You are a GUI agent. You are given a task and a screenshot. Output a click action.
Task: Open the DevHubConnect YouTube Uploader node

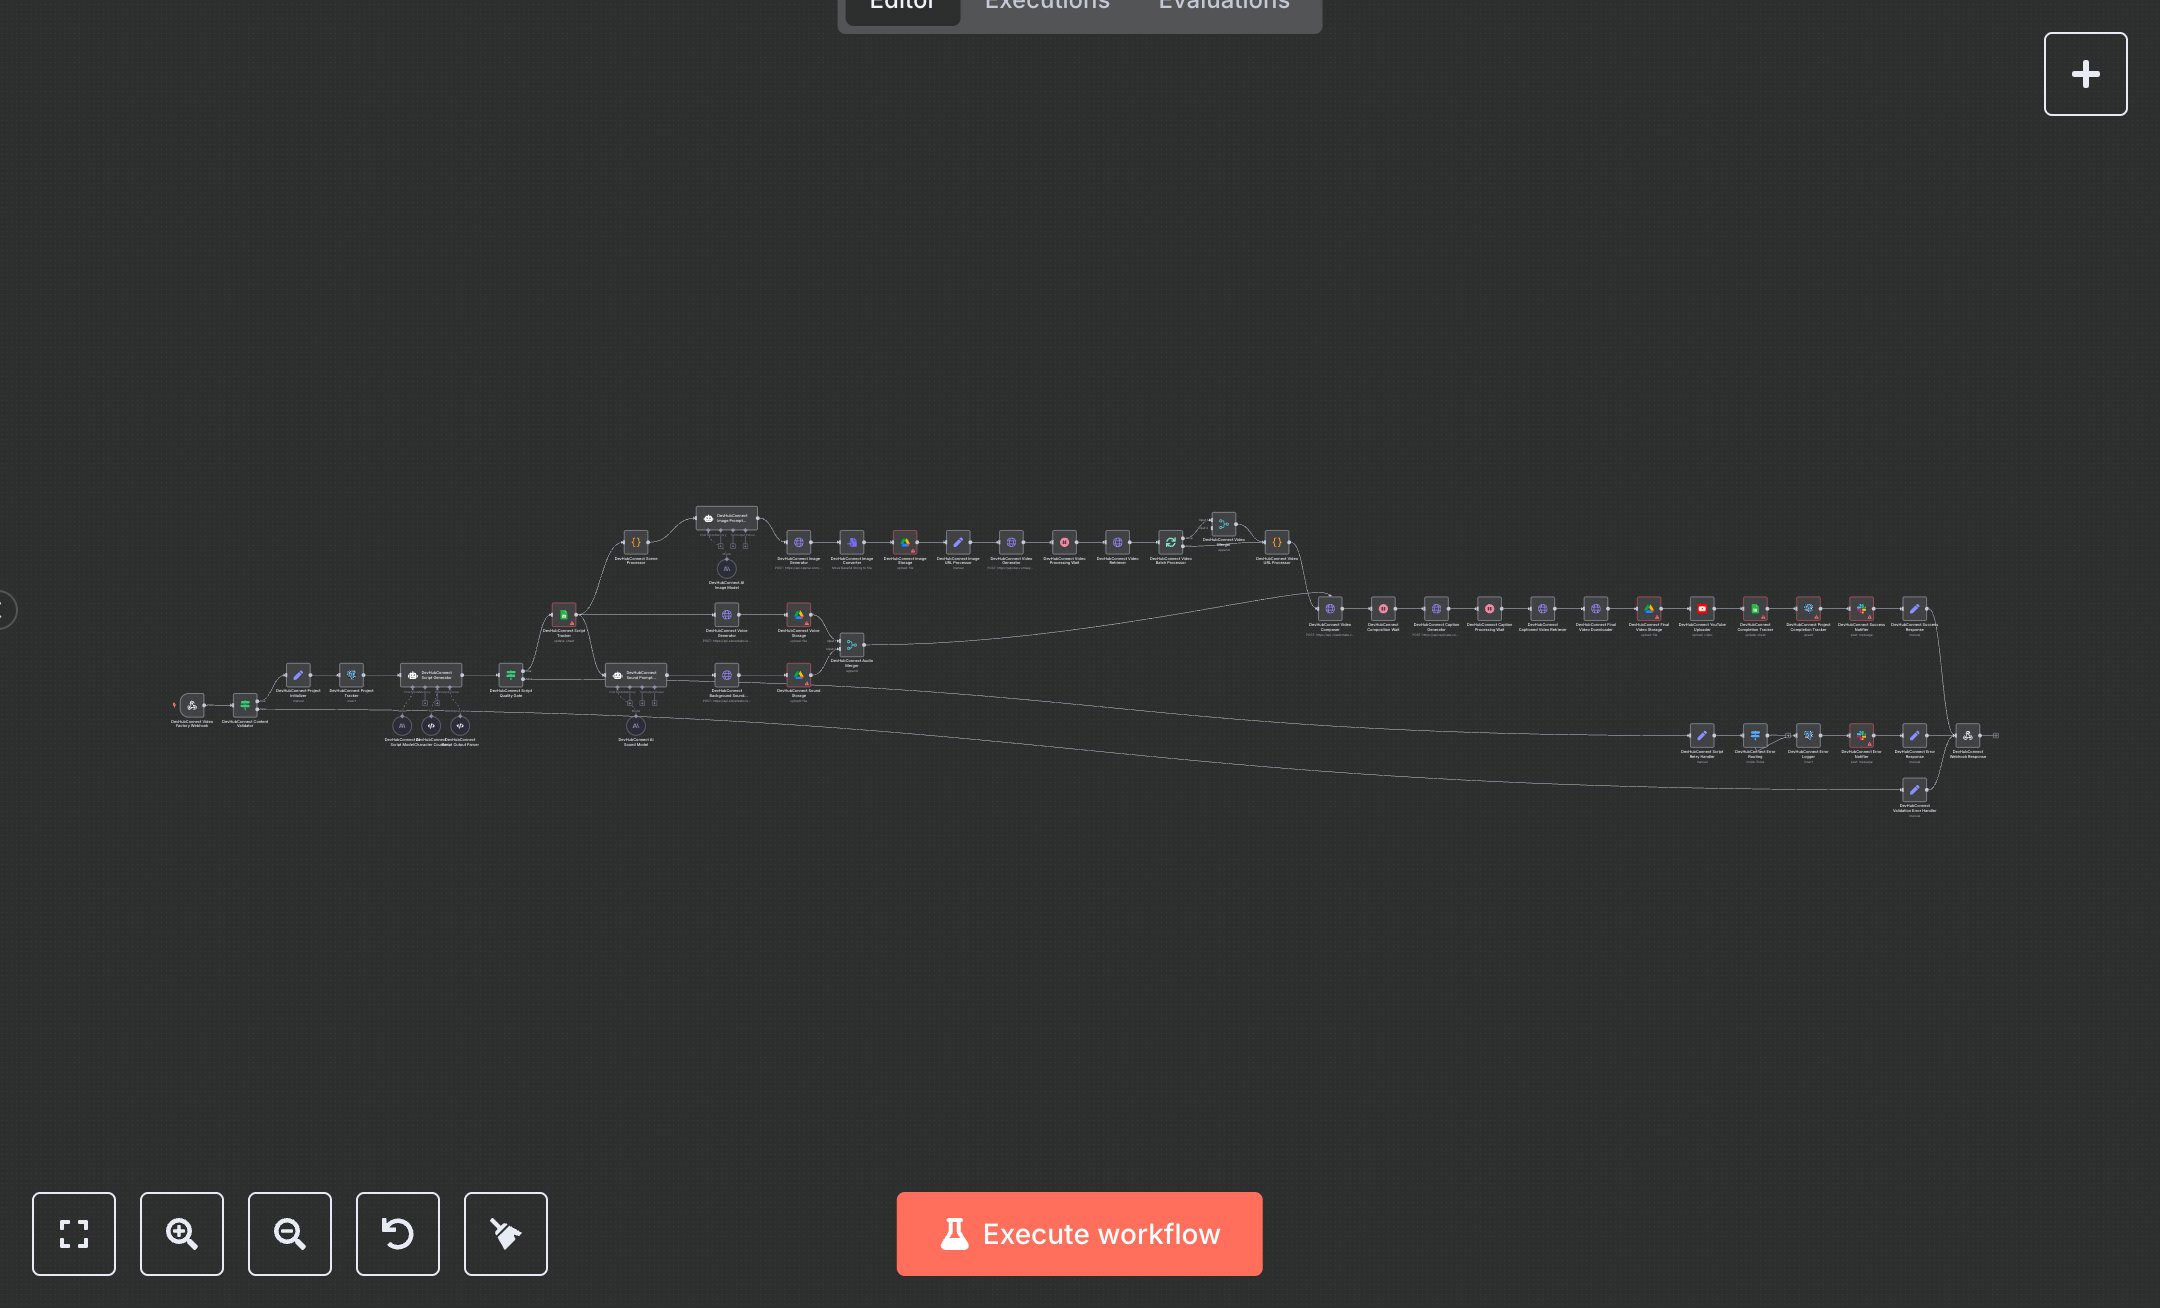1703,610
